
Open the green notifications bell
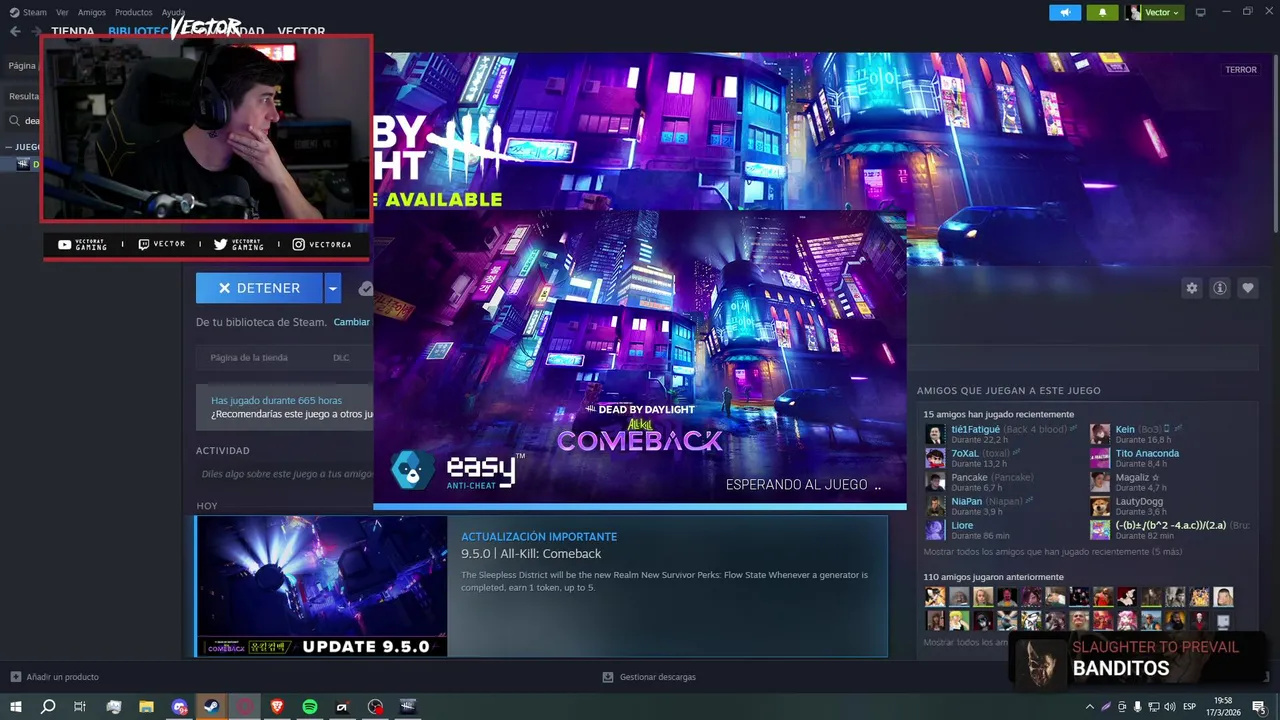coord(1103,12)
